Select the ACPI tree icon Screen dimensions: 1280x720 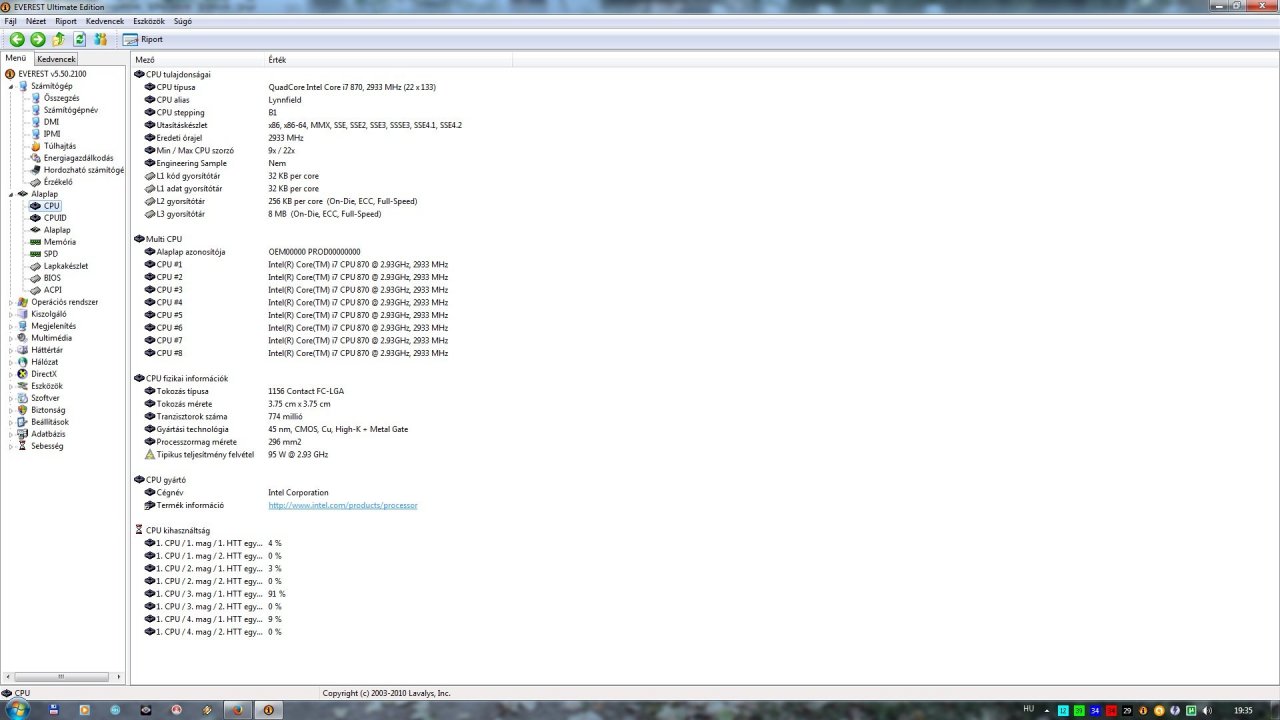(36, 290)
